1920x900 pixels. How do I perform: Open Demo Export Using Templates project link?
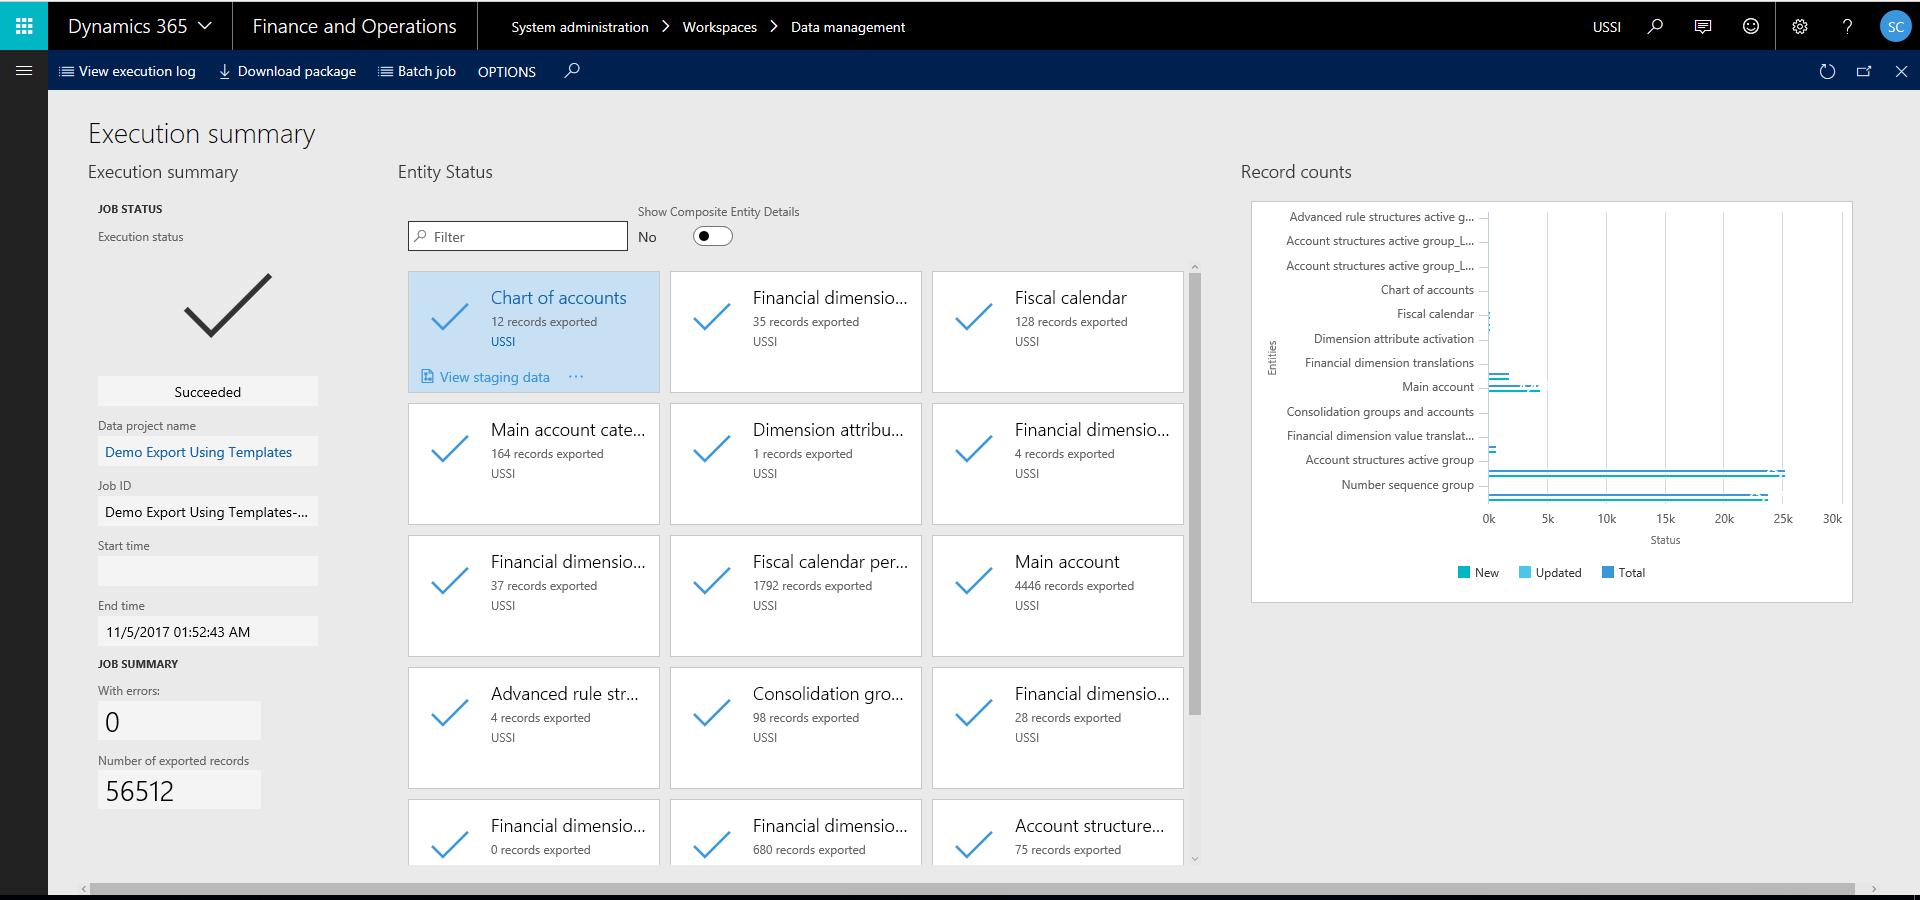198,452
